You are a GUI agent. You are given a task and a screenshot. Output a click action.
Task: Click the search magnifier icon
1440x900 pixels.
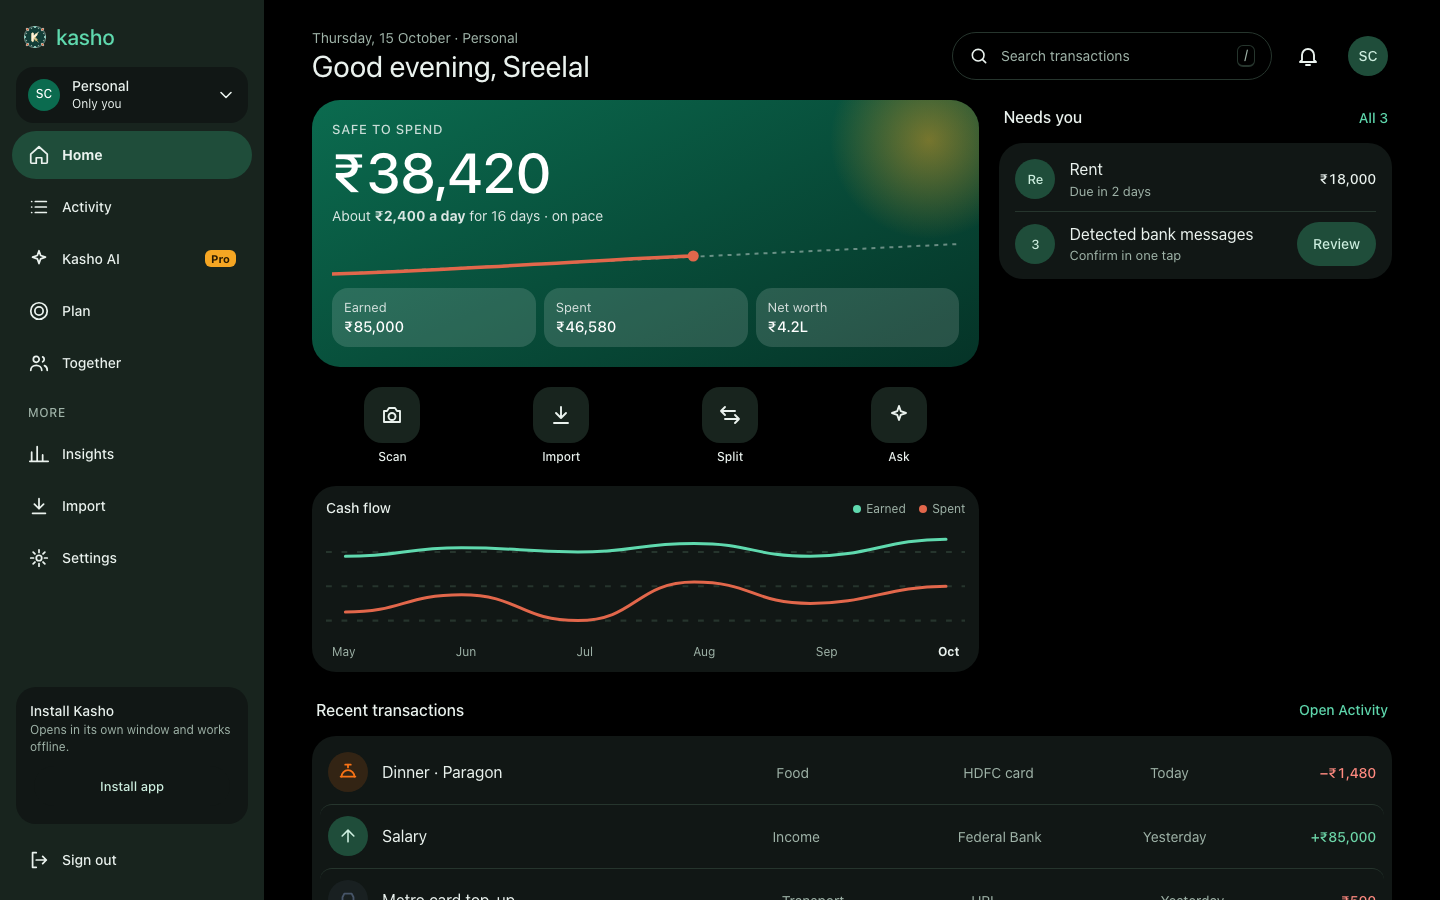[x=979, y=56]
